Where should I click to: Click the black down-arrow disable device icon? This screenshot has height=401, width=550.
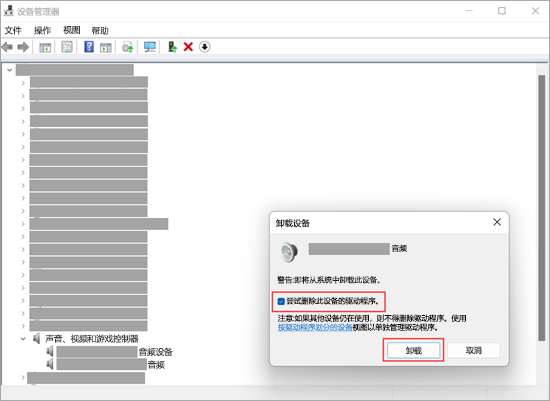pyautogui.click(x=205, y=47)
